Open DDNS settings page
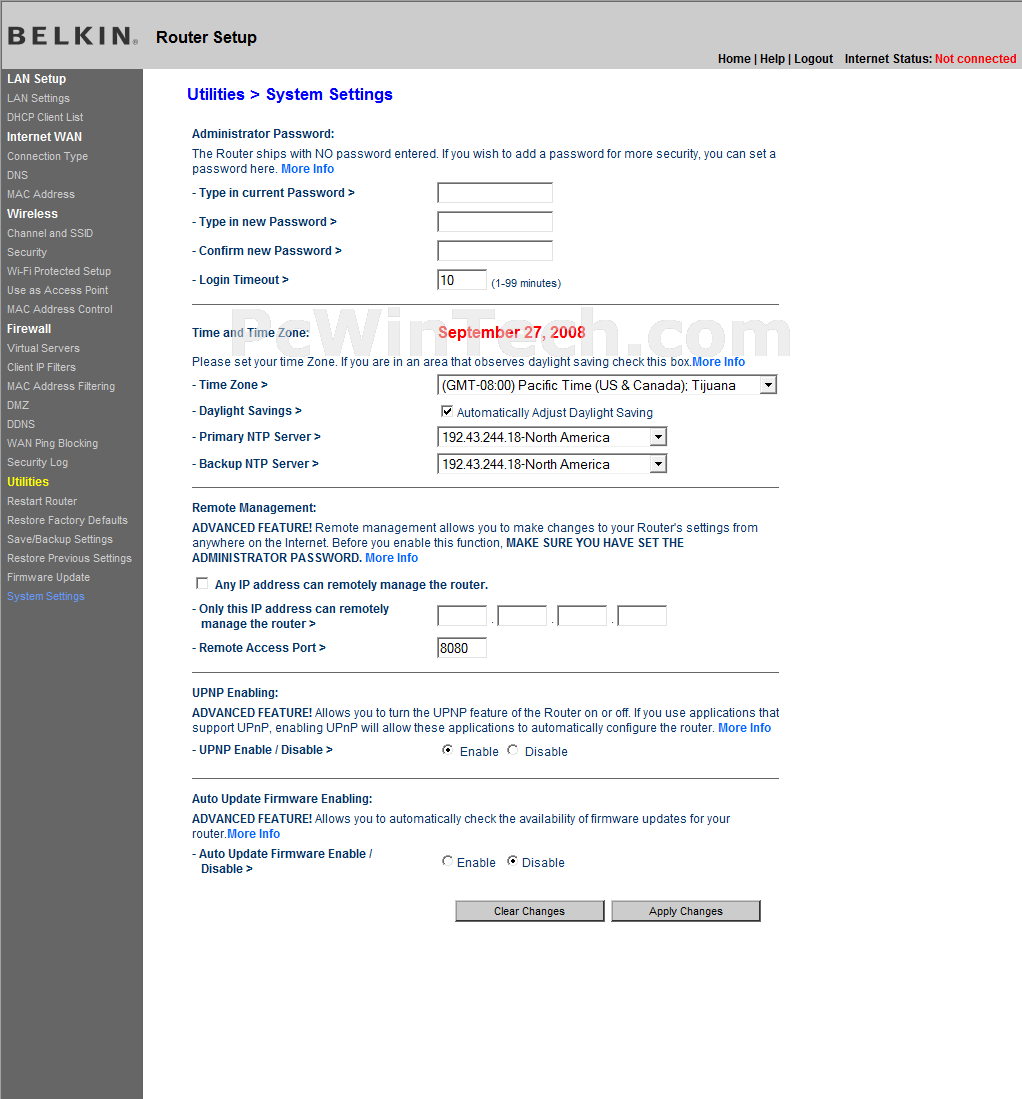1022x1099 pixels. [21, 424]
